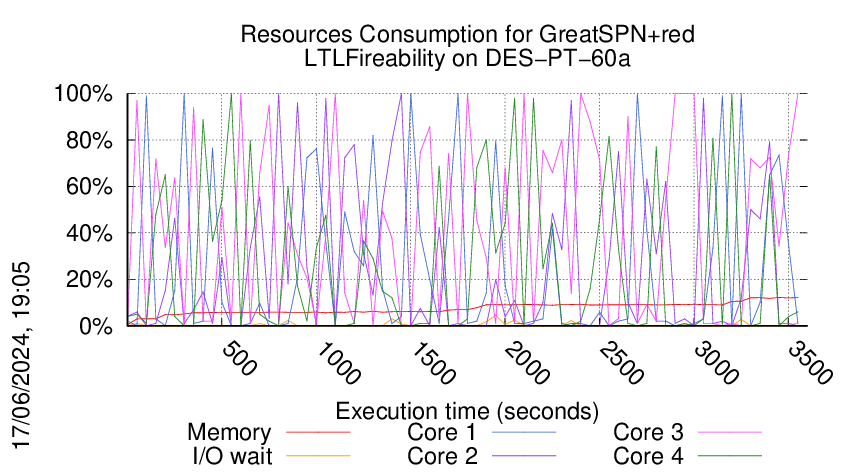Screen dimensions: 850x475
Task: Click the chart title 'Resources Consumption for GreatSPN+red'
Action: [467, 34]
